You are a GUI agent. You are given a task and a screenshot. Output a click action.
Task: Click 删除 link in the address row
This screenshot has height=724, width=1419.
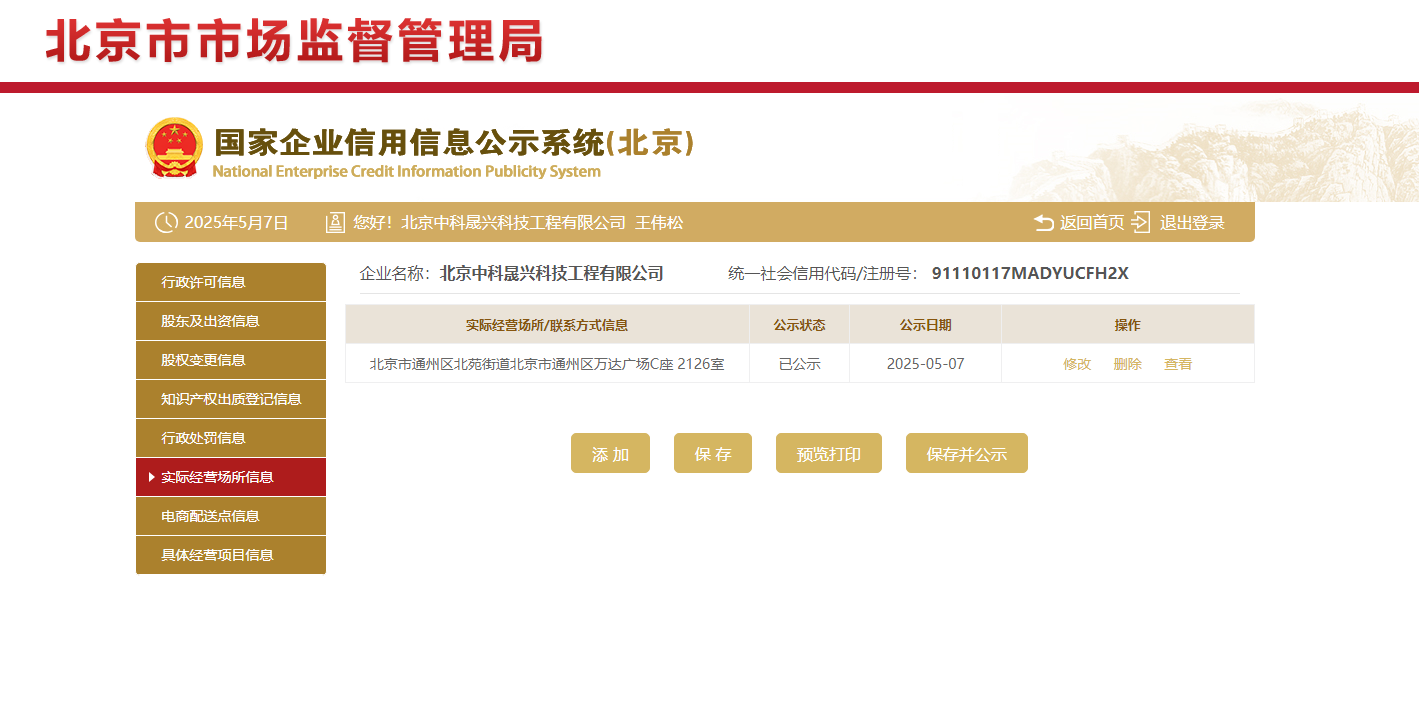click(x=1128, y=364)
